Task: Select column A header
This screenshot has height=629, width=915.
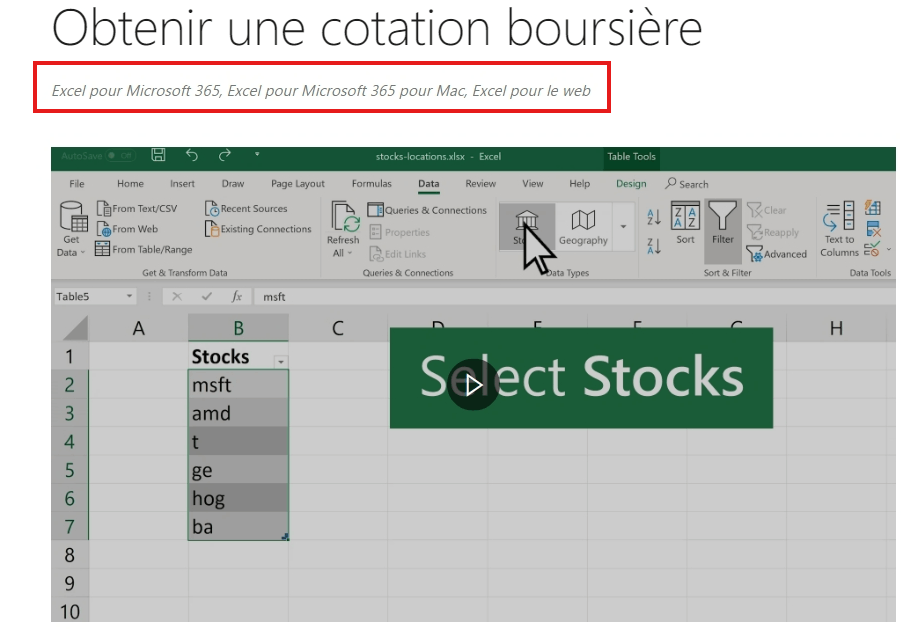Action: click(138, 328)
